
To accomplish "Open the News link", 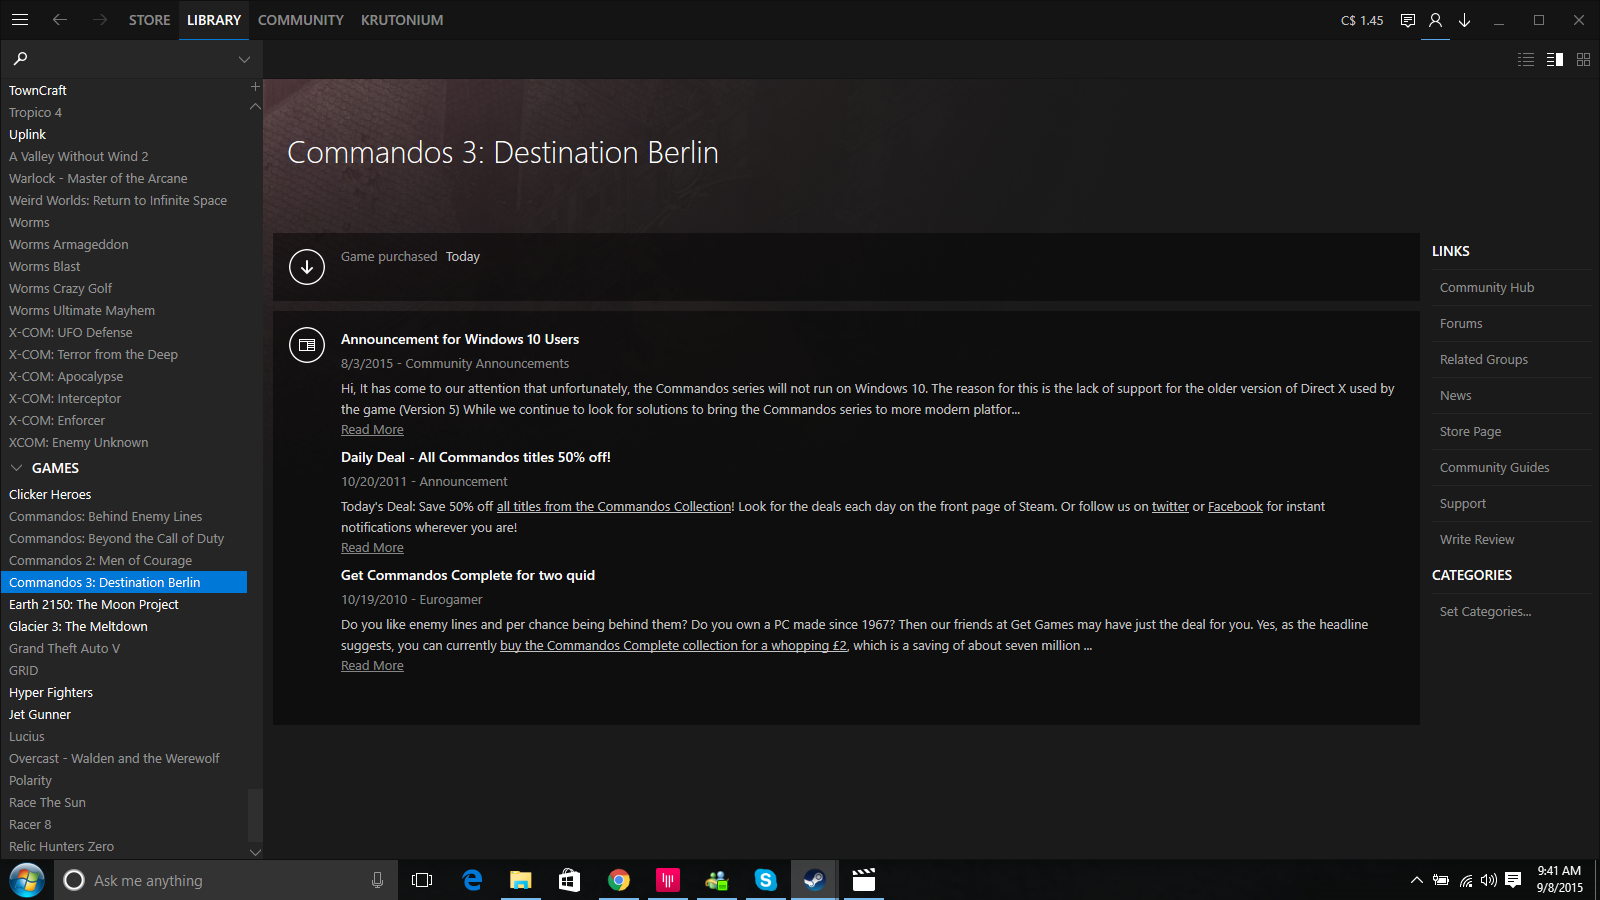I will (1456, 395).
